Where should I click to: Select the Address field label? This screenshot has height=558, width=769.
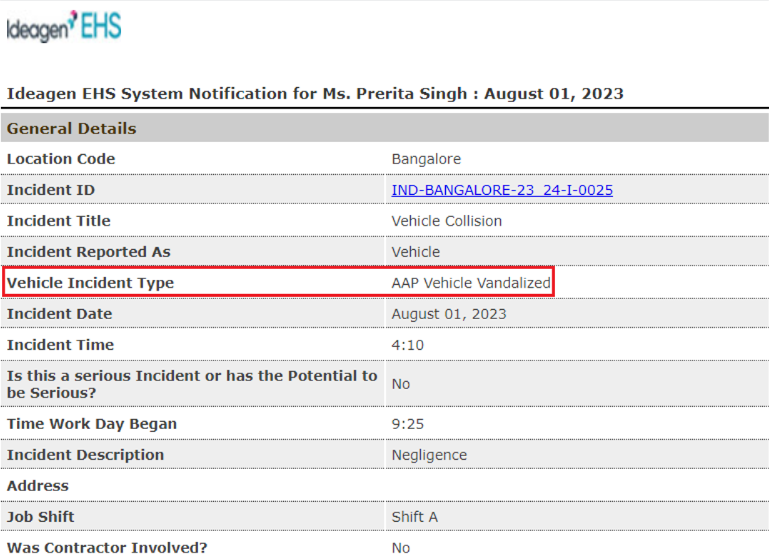click(38, 486)
